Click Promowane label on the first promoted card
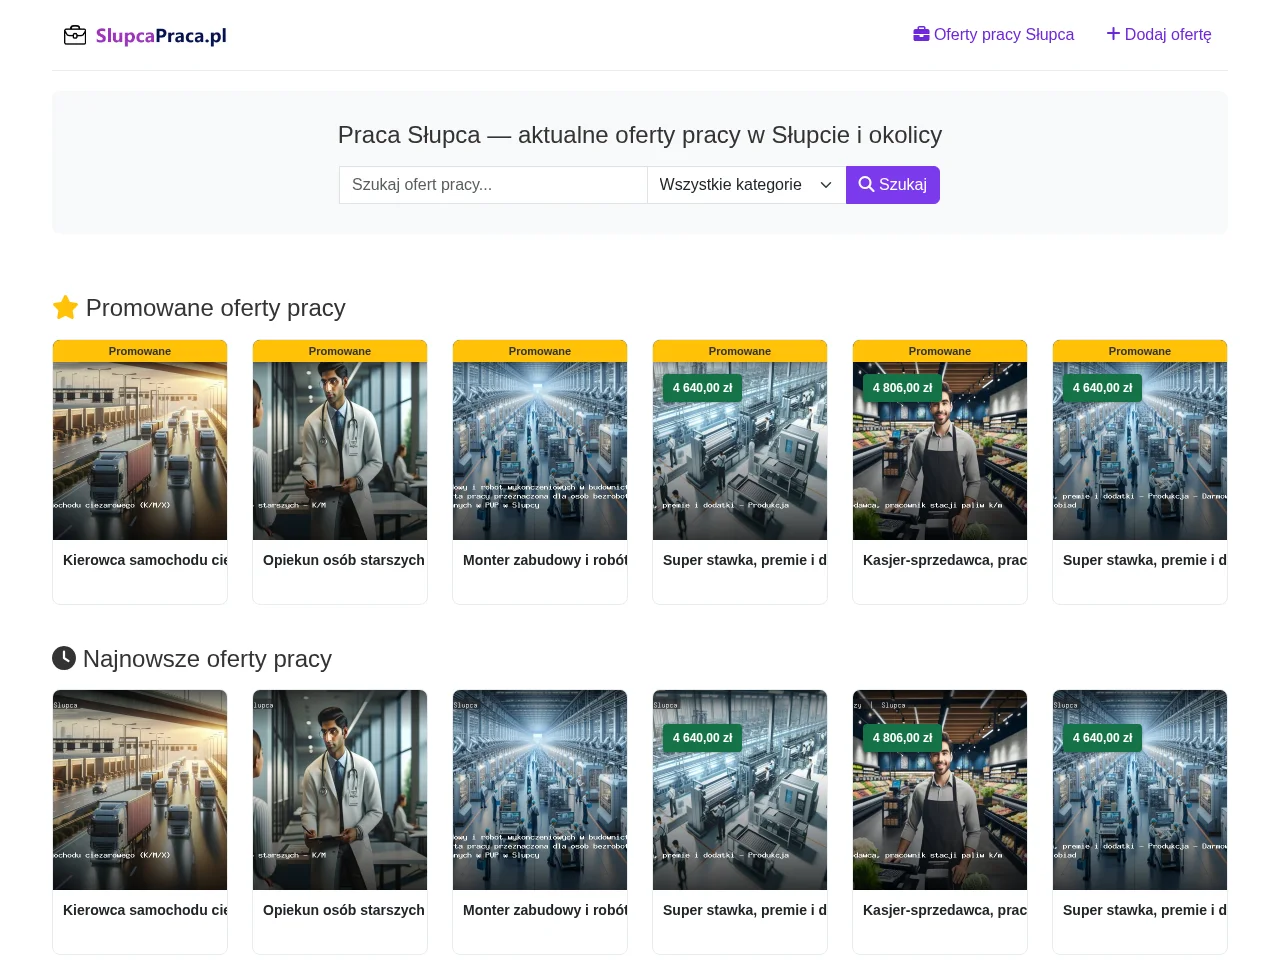The width and height of the screenshot is (1280, 960). click(140, 351)
